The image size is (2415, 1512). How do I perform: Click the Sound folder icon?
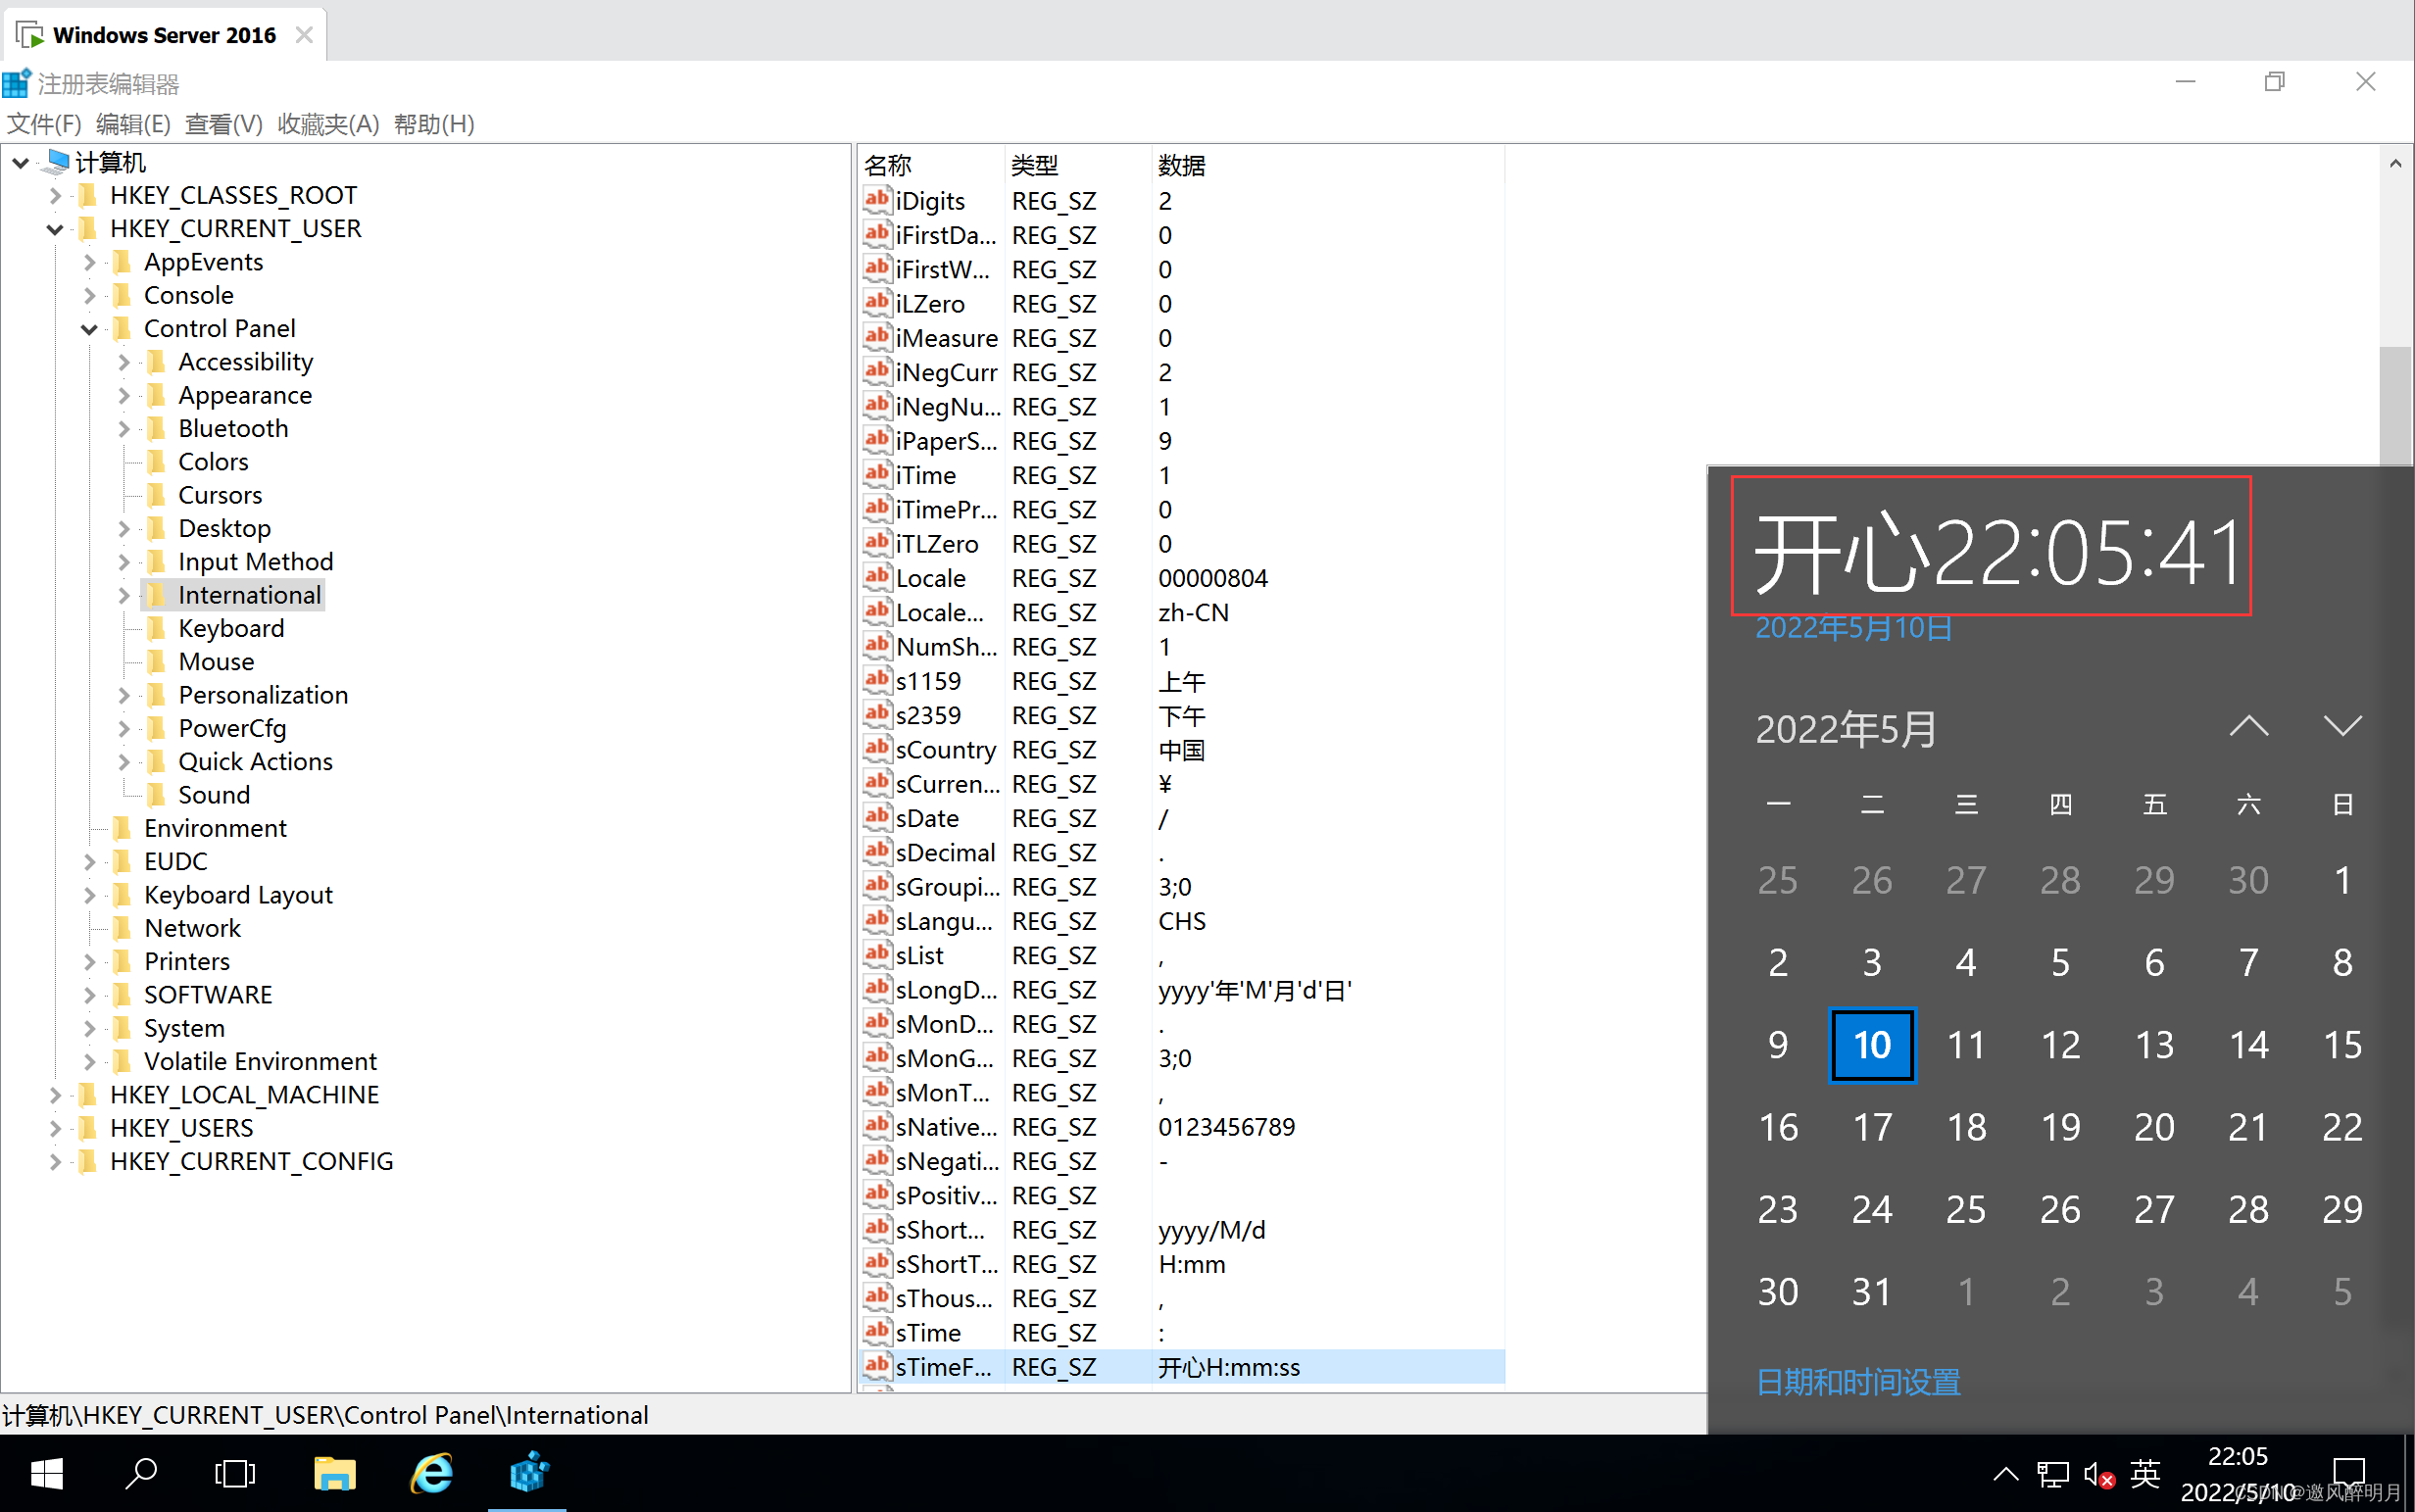(x=157, y=795)
